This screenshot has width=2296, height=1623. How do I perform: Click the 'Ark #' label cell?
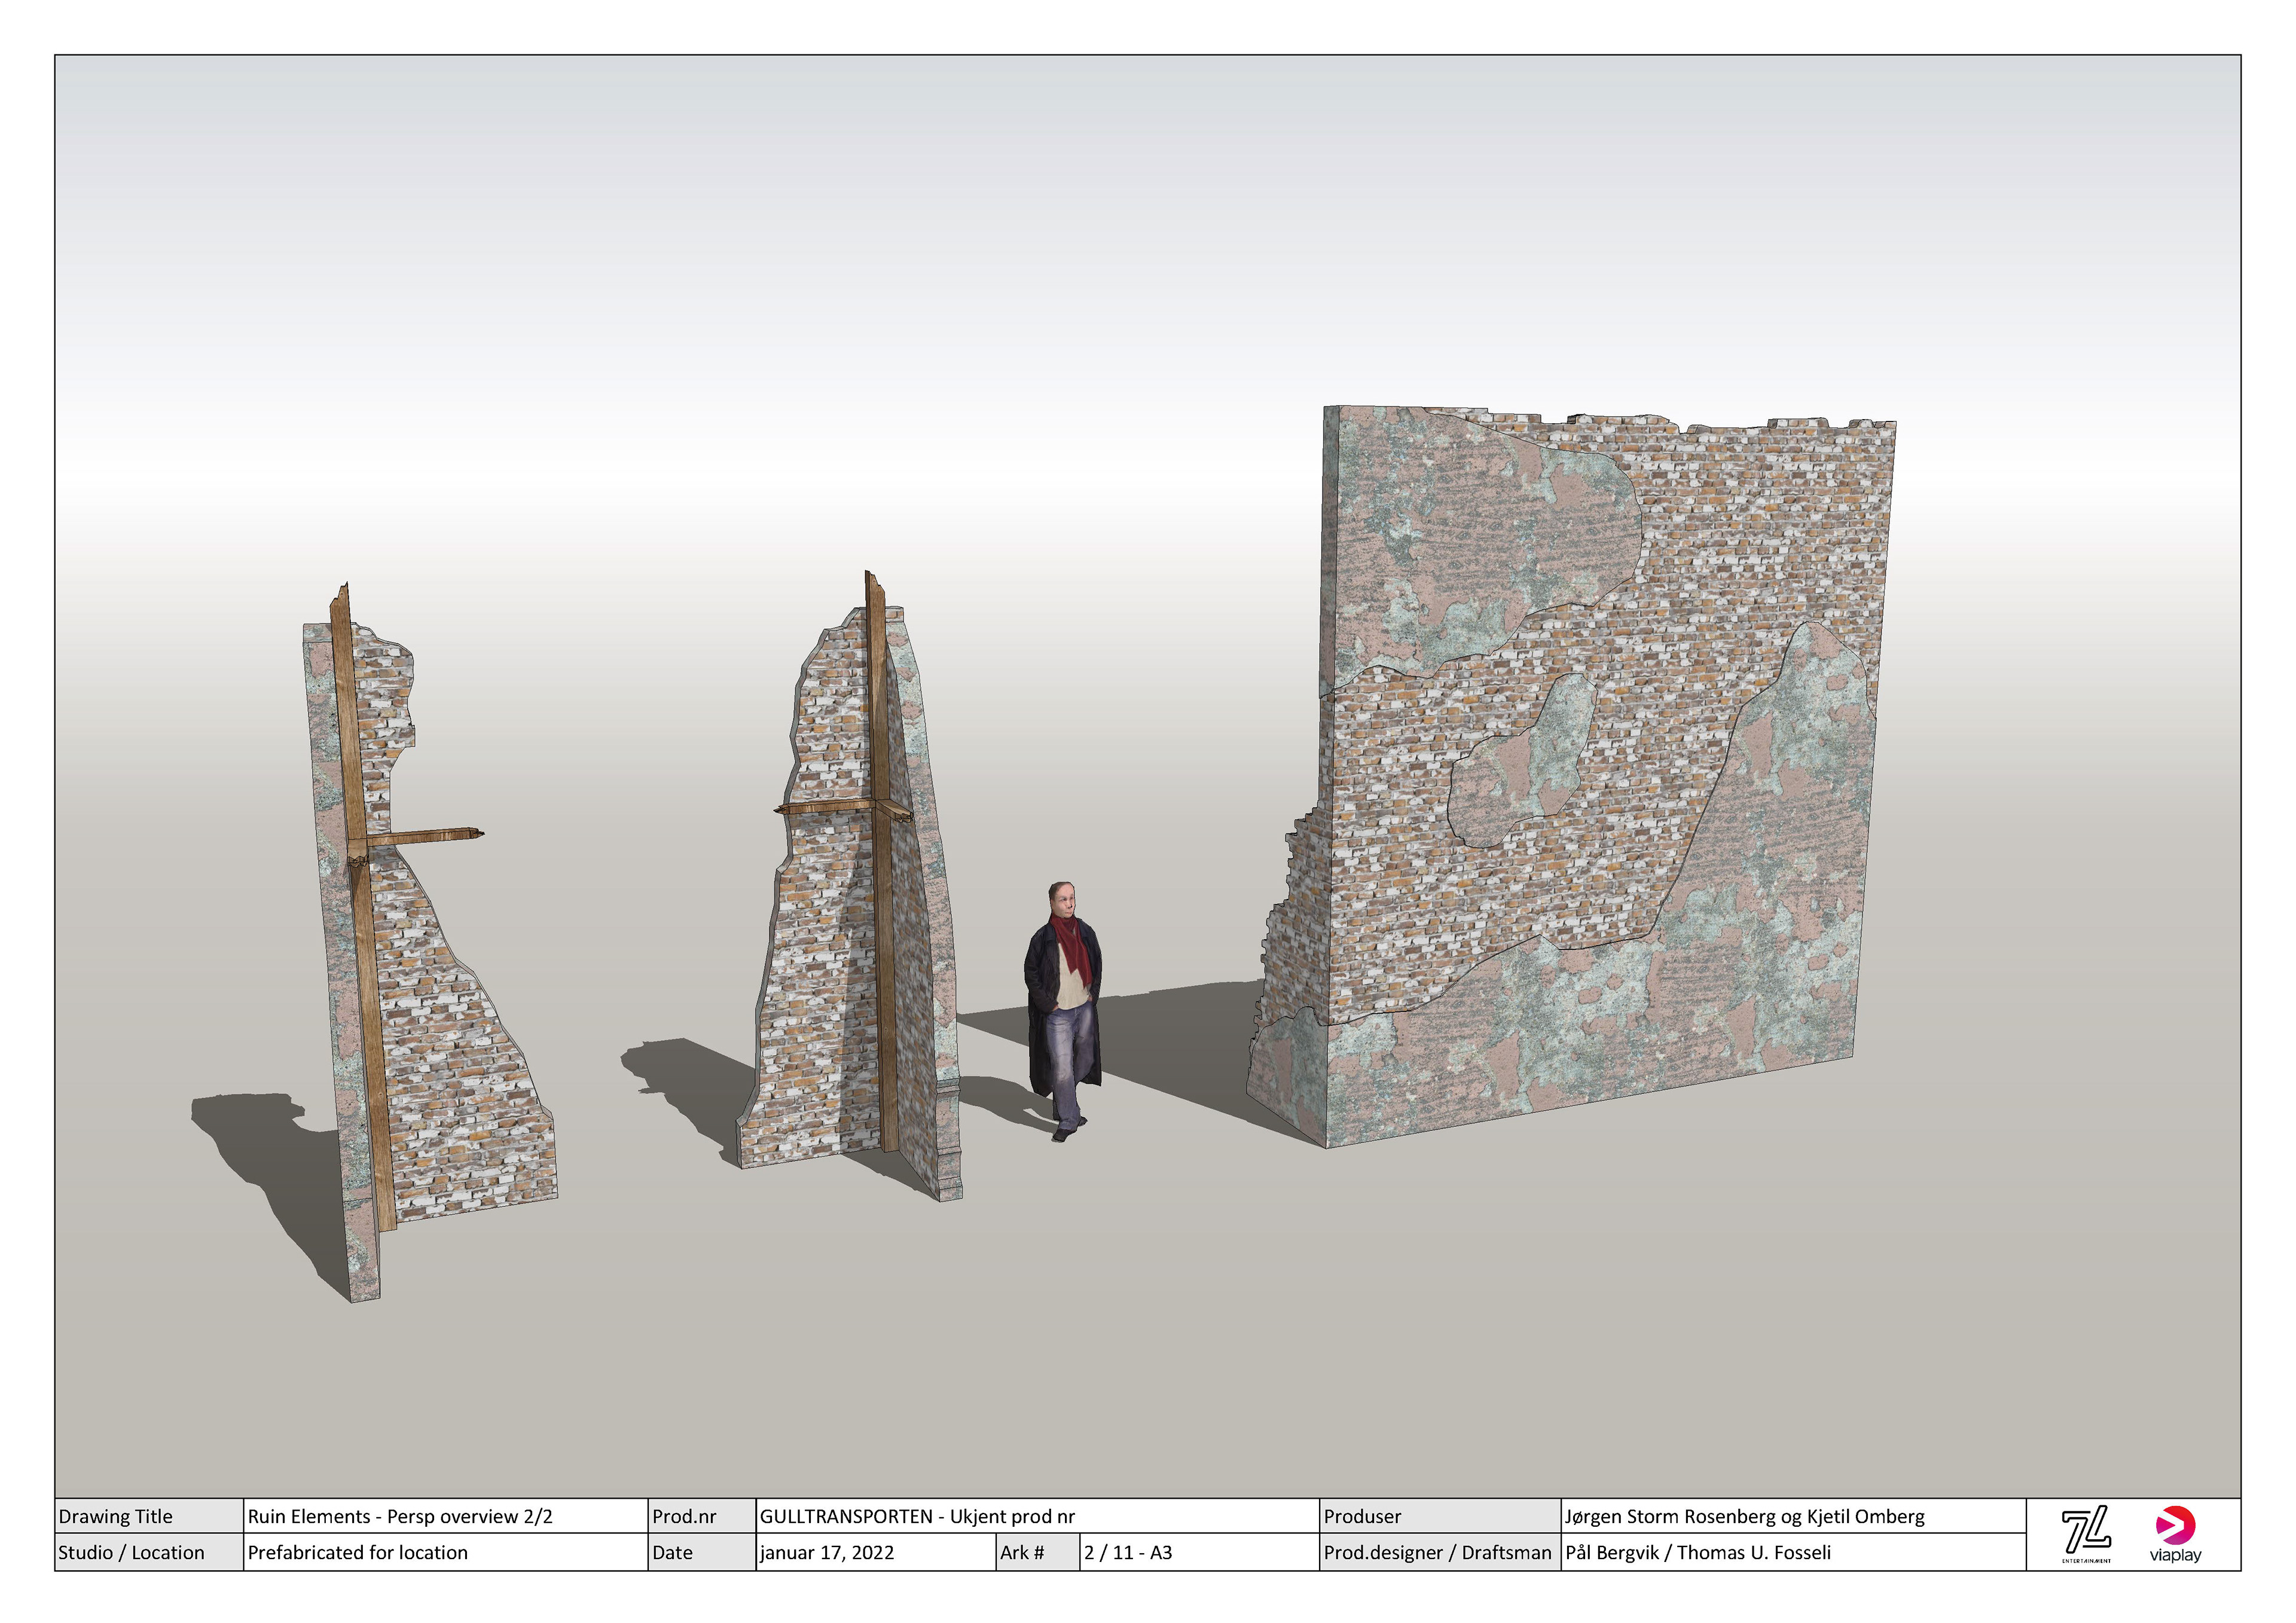(1022, 1552)
